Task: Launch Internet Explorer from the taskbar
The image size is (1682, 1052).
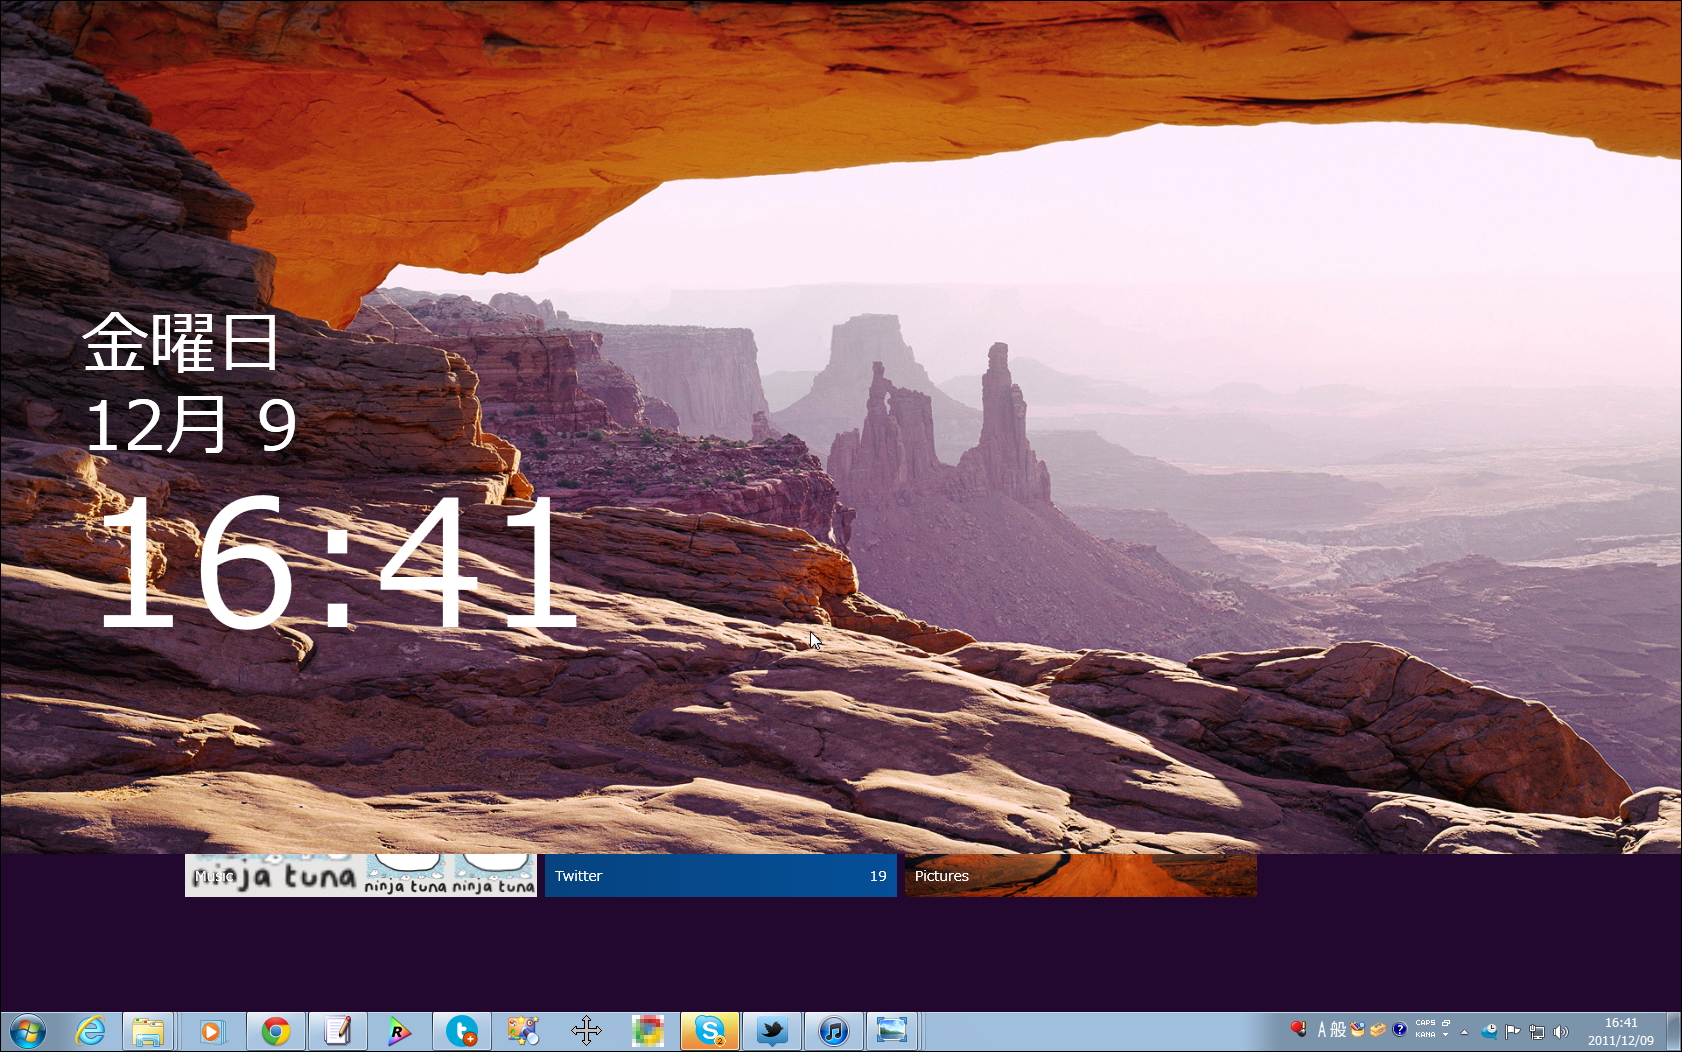Action: point(90,1031)
